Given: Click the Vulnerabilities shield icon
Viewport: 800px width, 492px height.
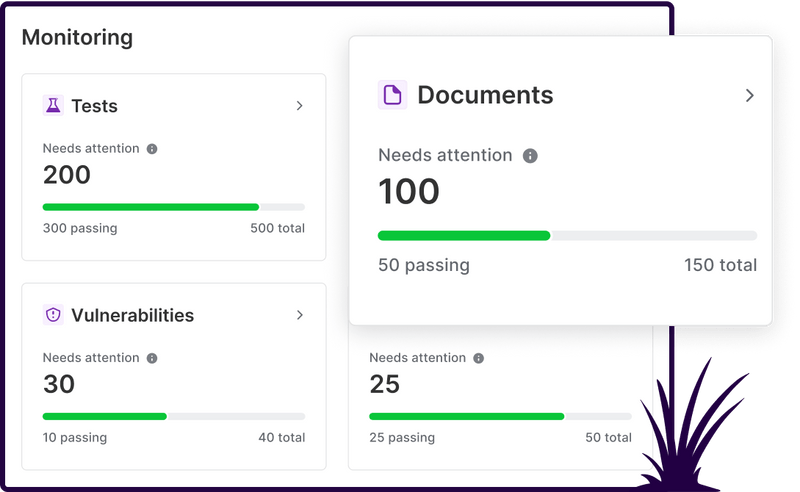Looking at the screenshot, I should point(53,315).
